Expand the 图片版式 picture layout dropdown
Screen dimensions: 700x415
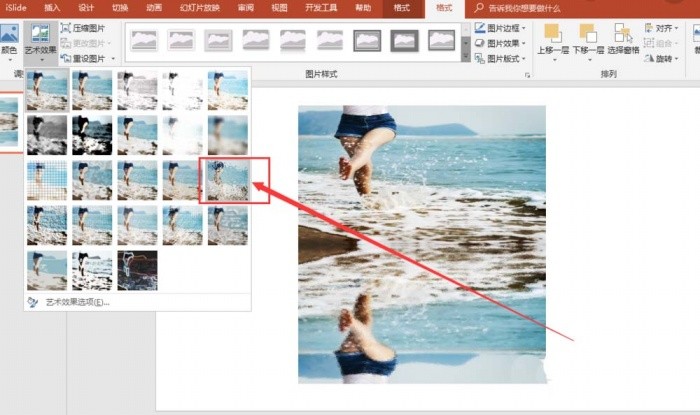[500, 58]
